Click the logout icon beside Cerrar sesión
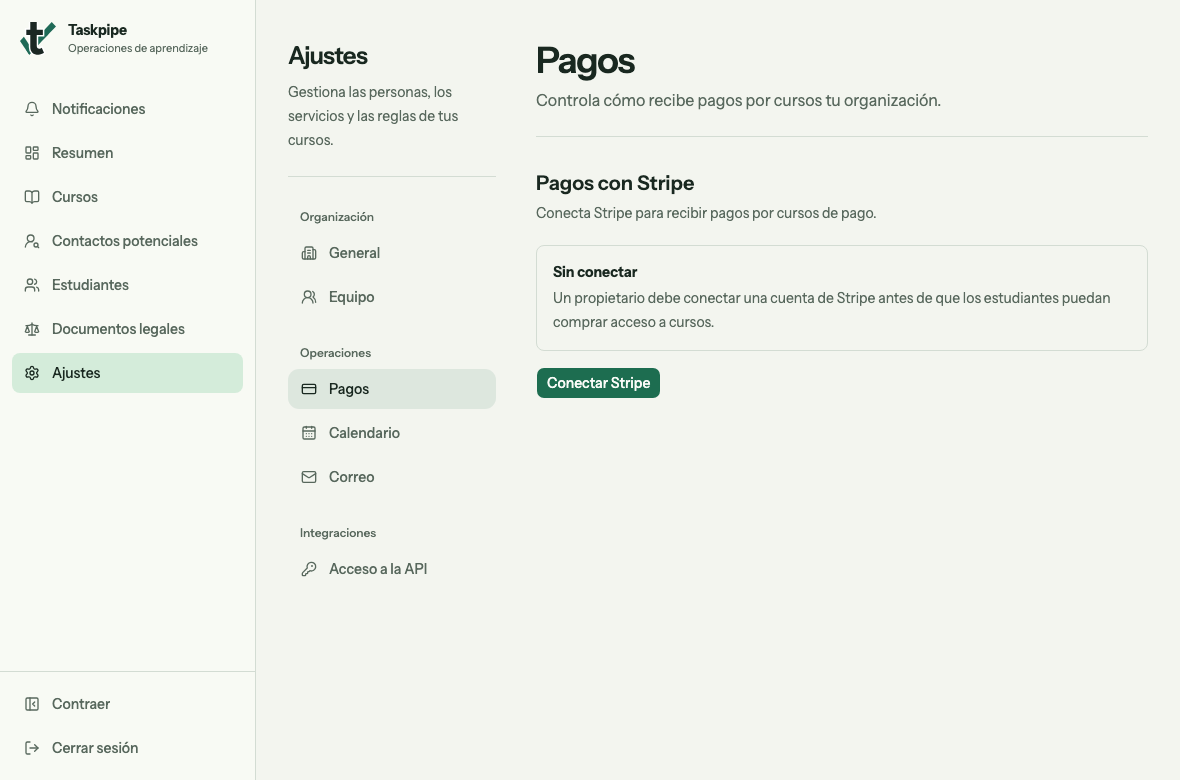This screenshot has height=780, width=1180. pyautogui.click(x=32, y=748)
